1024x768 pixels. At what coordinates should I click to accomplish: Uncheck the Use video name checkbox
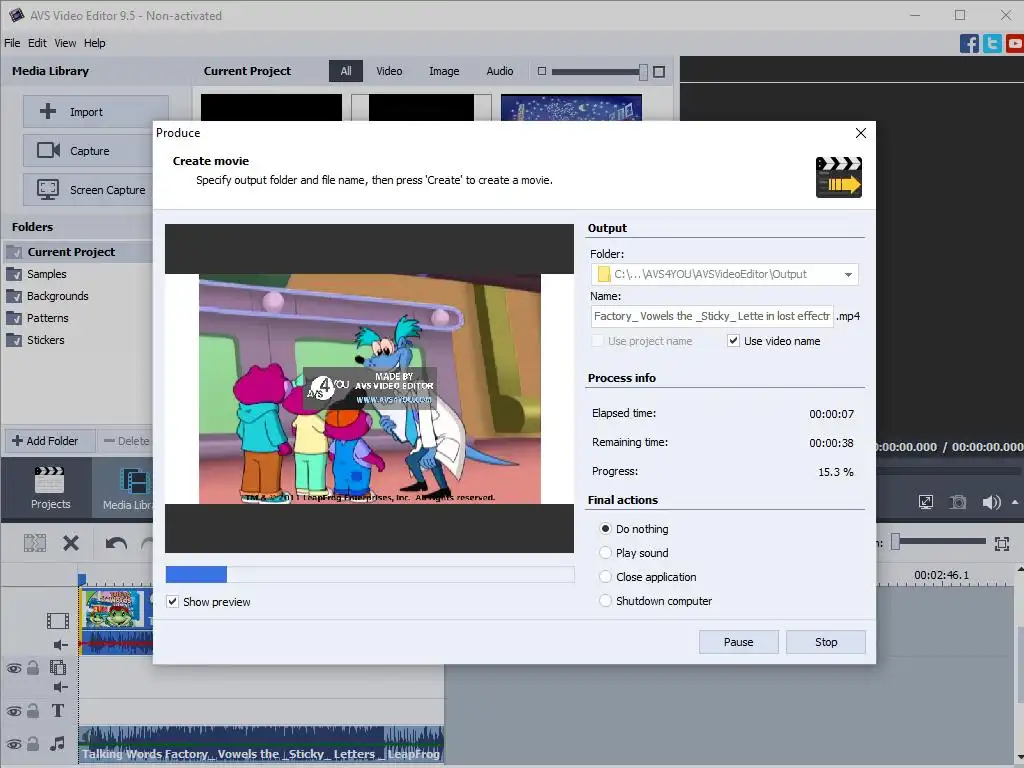point(733,341)
